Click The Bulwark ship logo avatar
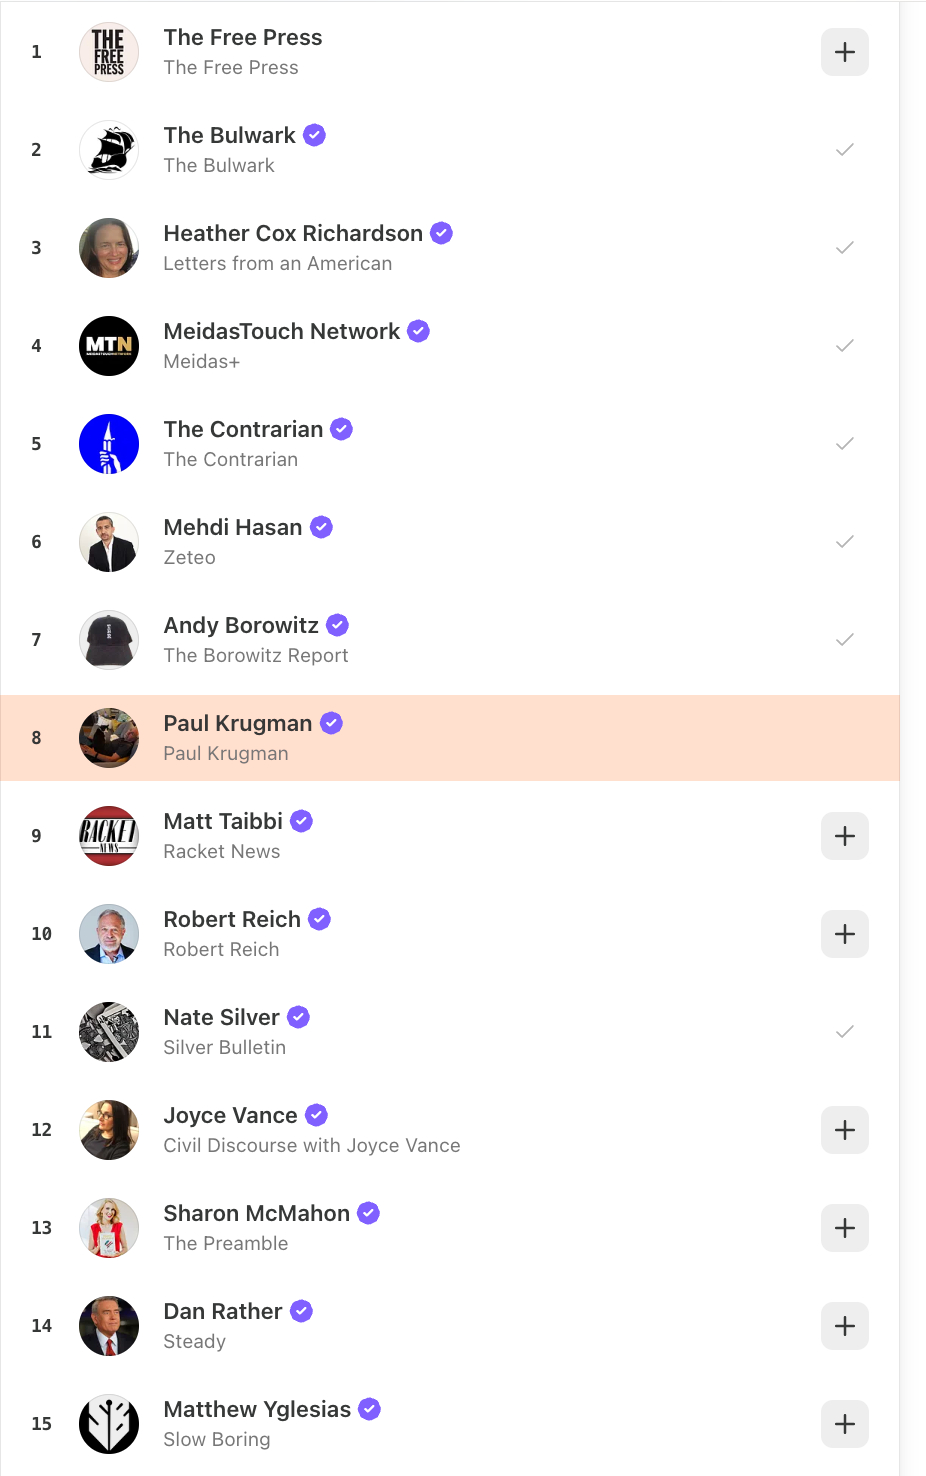 [x=109, y=150]
